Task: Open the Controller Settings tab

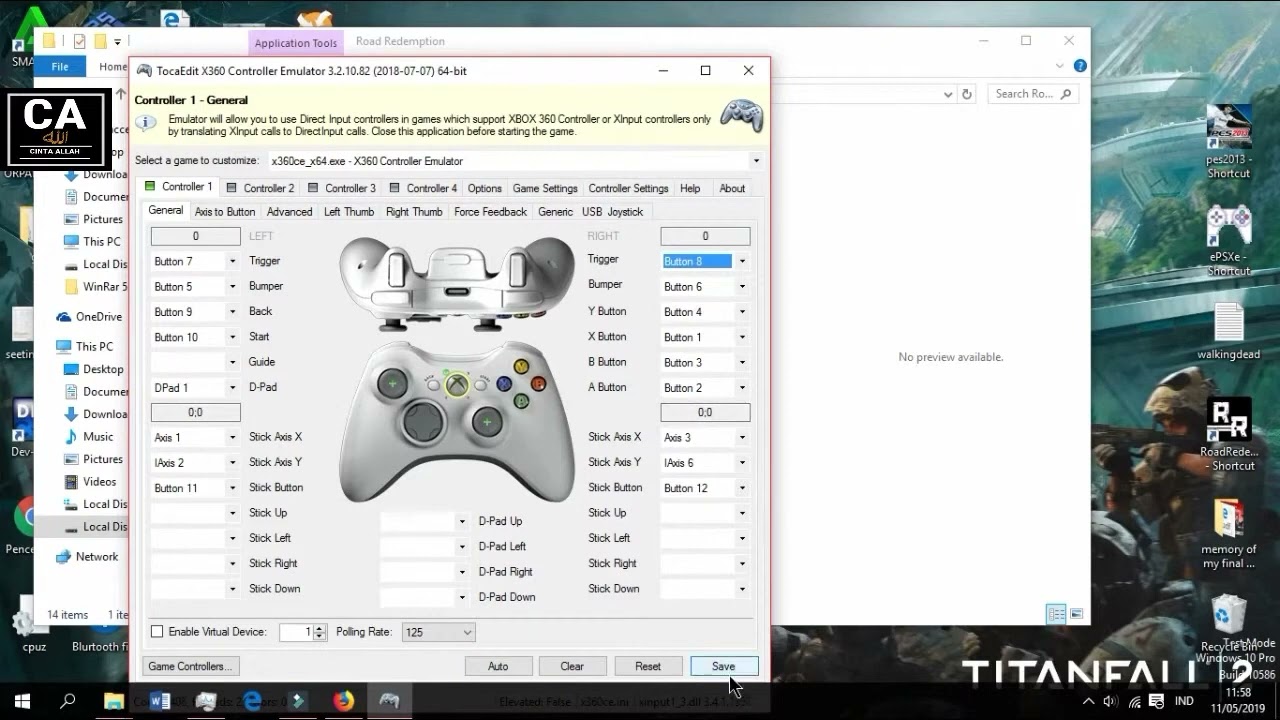Action: point(628,188)
